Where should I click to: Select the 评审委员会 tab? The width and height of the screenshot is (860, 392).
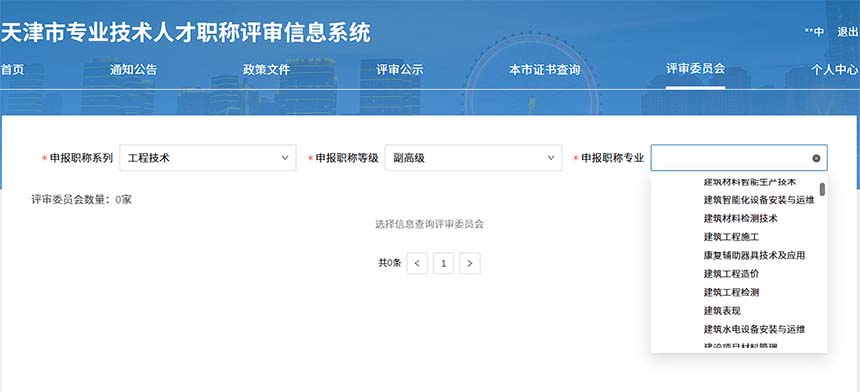point(695,69)
